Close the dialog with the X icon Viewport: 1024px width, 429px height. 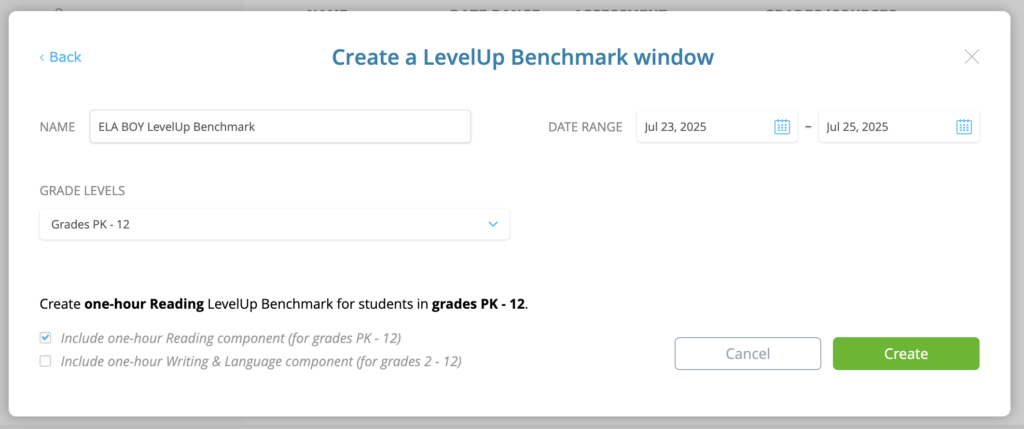click(x=972, y=57)
